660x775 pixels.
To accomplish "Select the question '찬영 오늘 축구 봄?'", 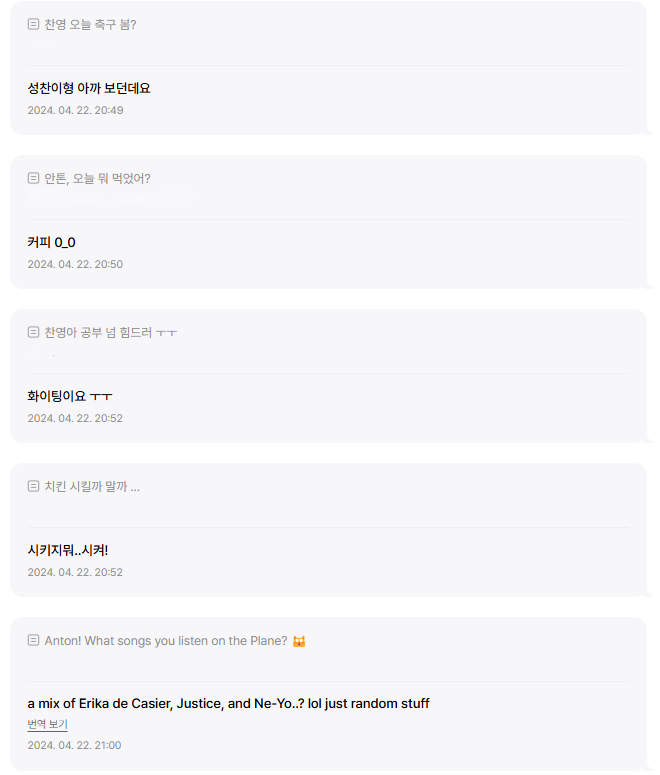I will coord(90,24).
